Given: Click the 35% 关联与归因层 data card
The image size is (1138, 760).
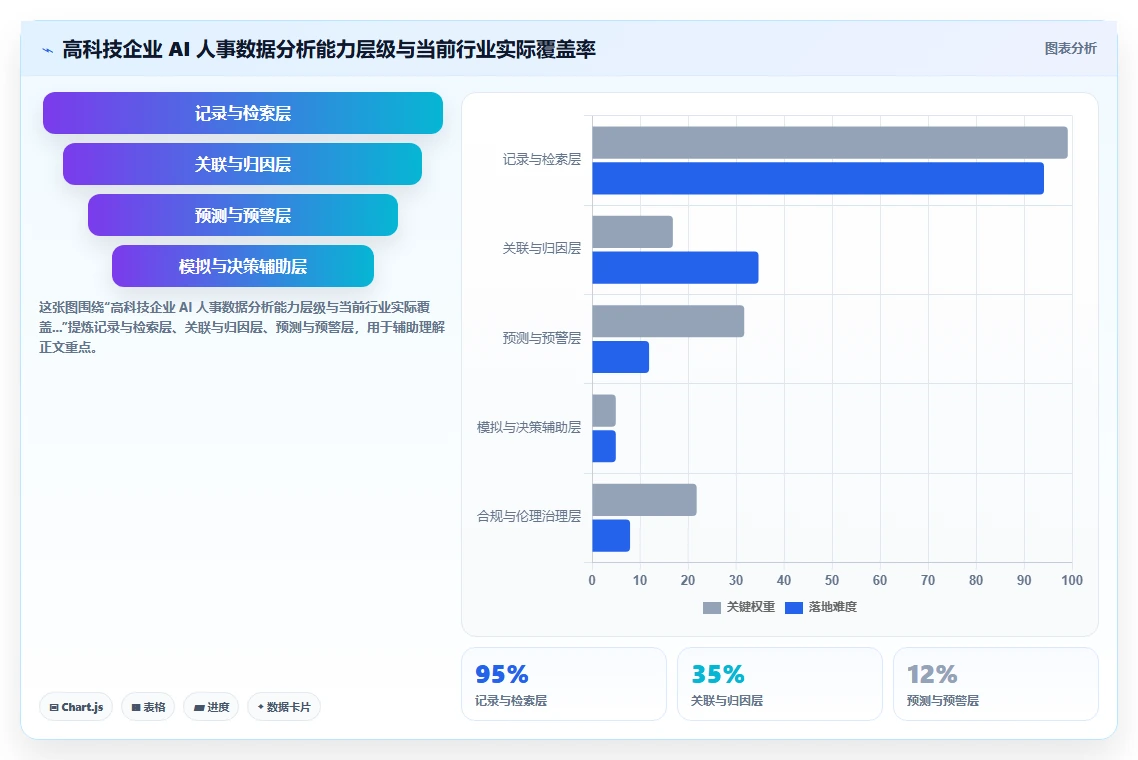Looking at the screenshot, I should click(779, 684).
